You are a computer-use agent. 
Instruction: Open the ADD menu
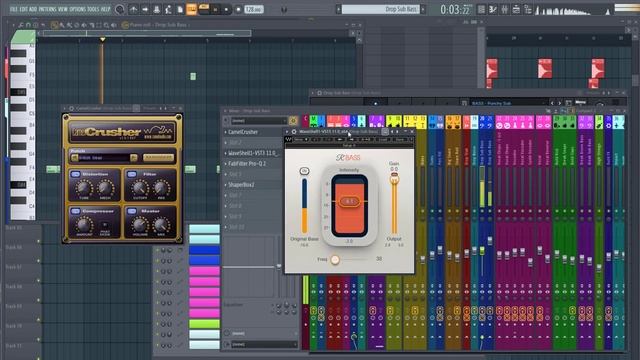click(33, 9)
